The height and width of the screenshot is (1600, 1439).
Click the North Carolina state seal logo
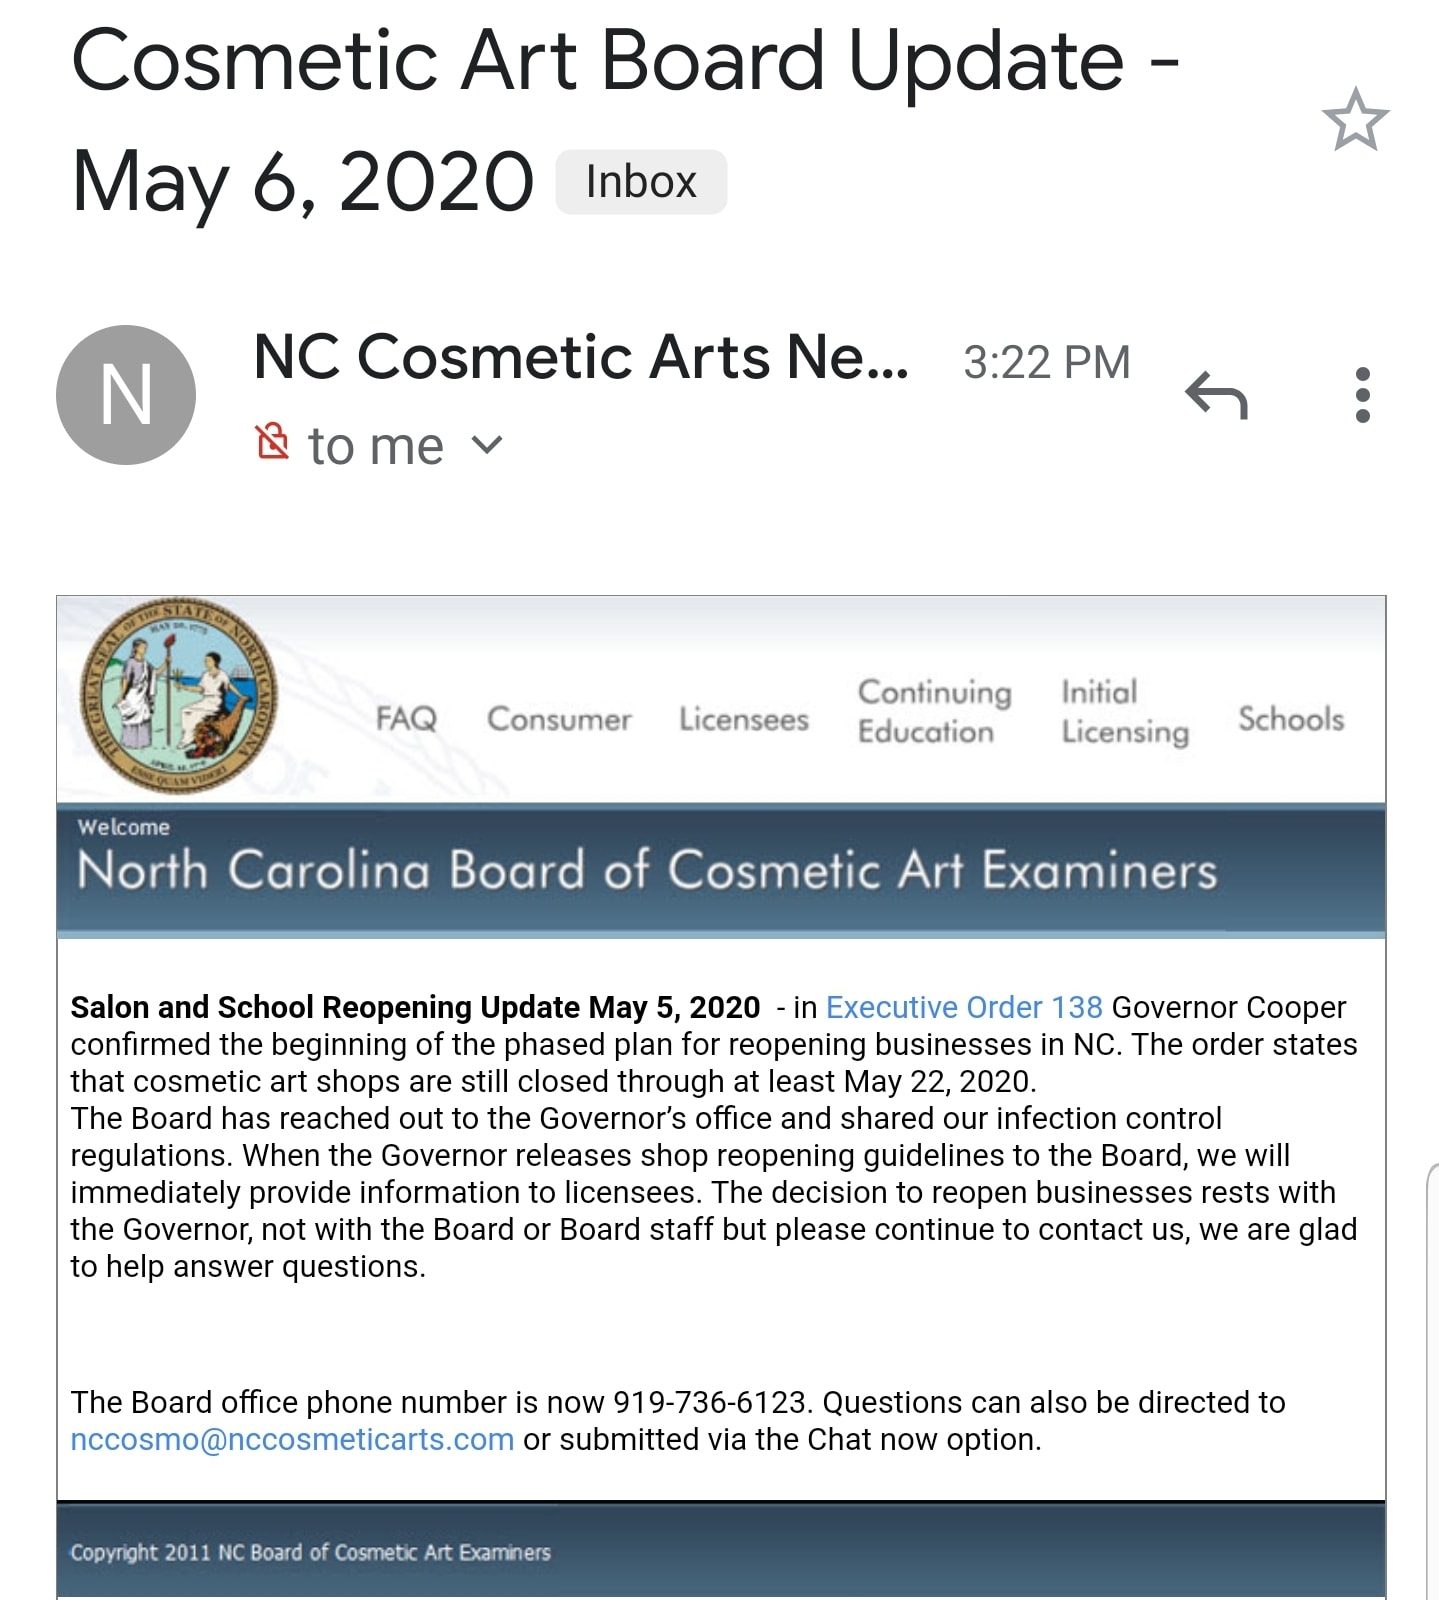coord(178,696)
